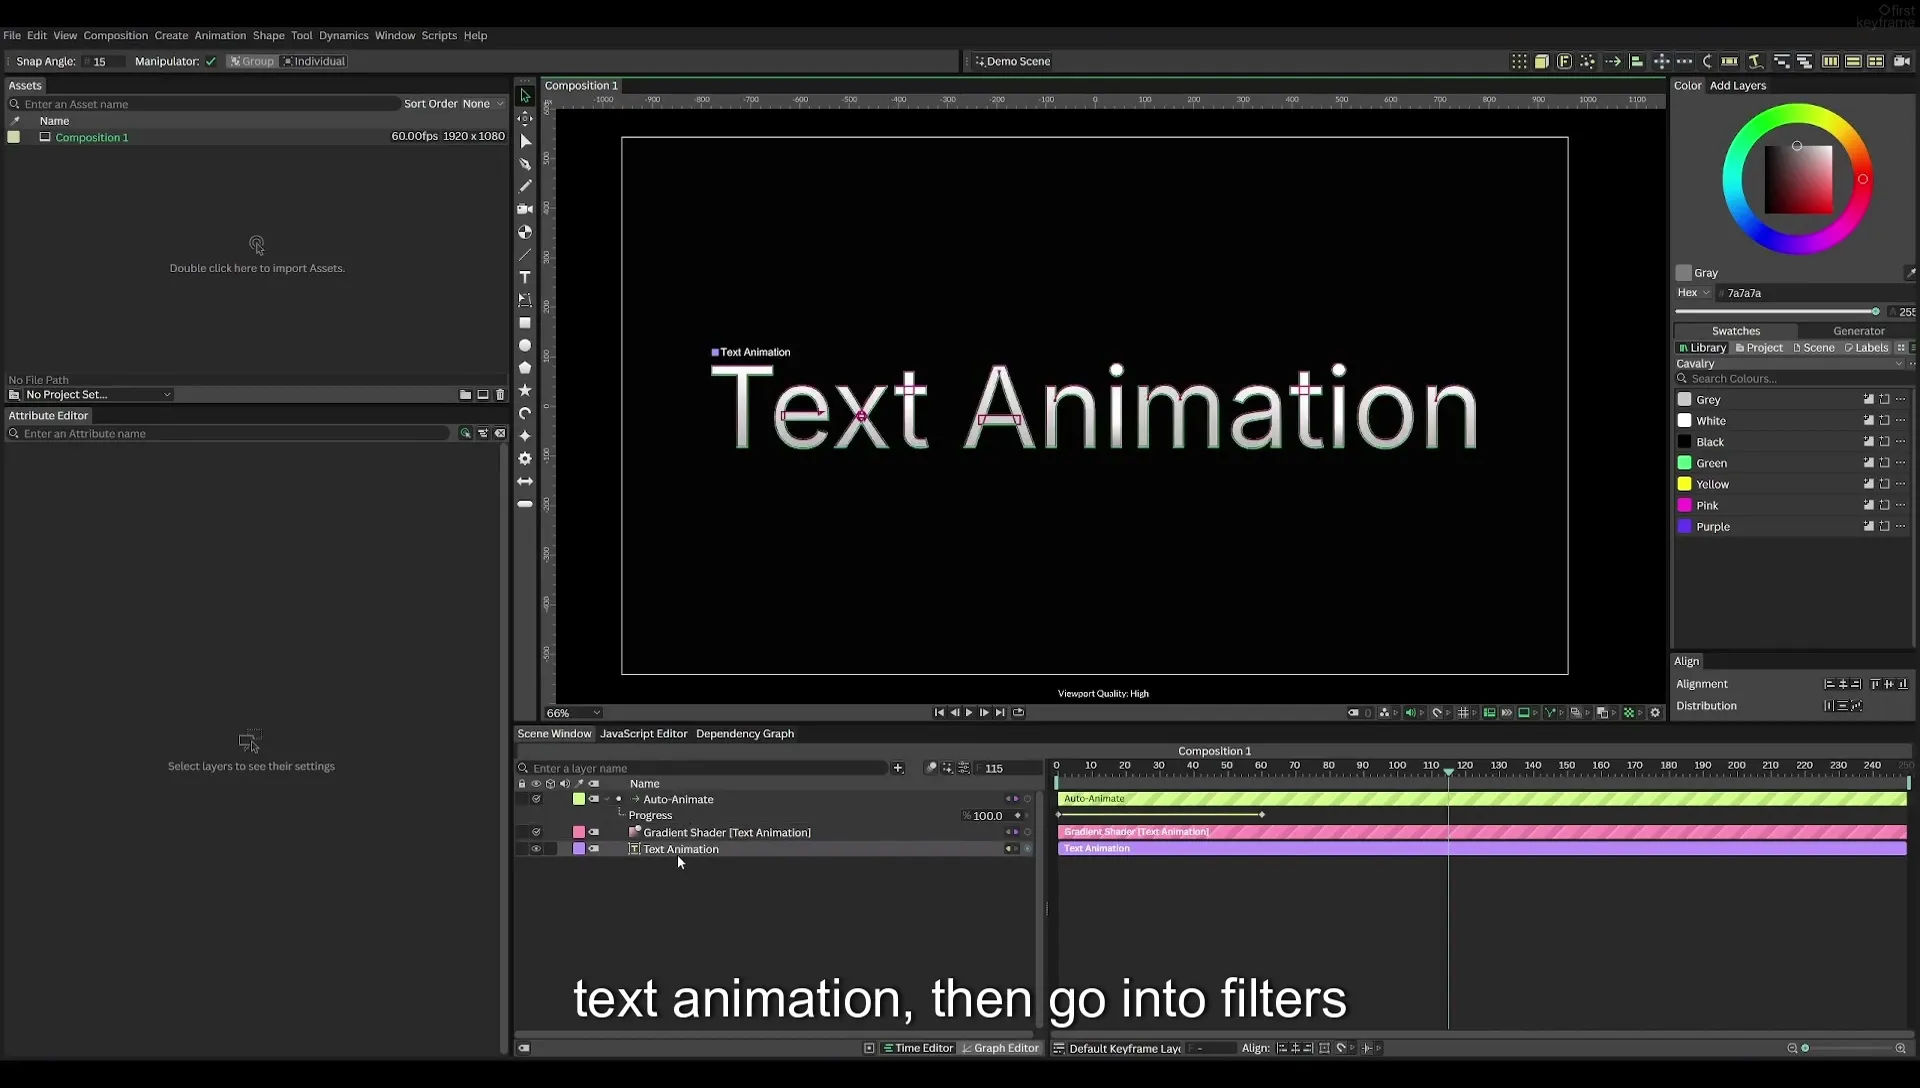Screen dimensions: 1920x1088
Task: Pick the Pink color swatch
Action: [1685, 506]
